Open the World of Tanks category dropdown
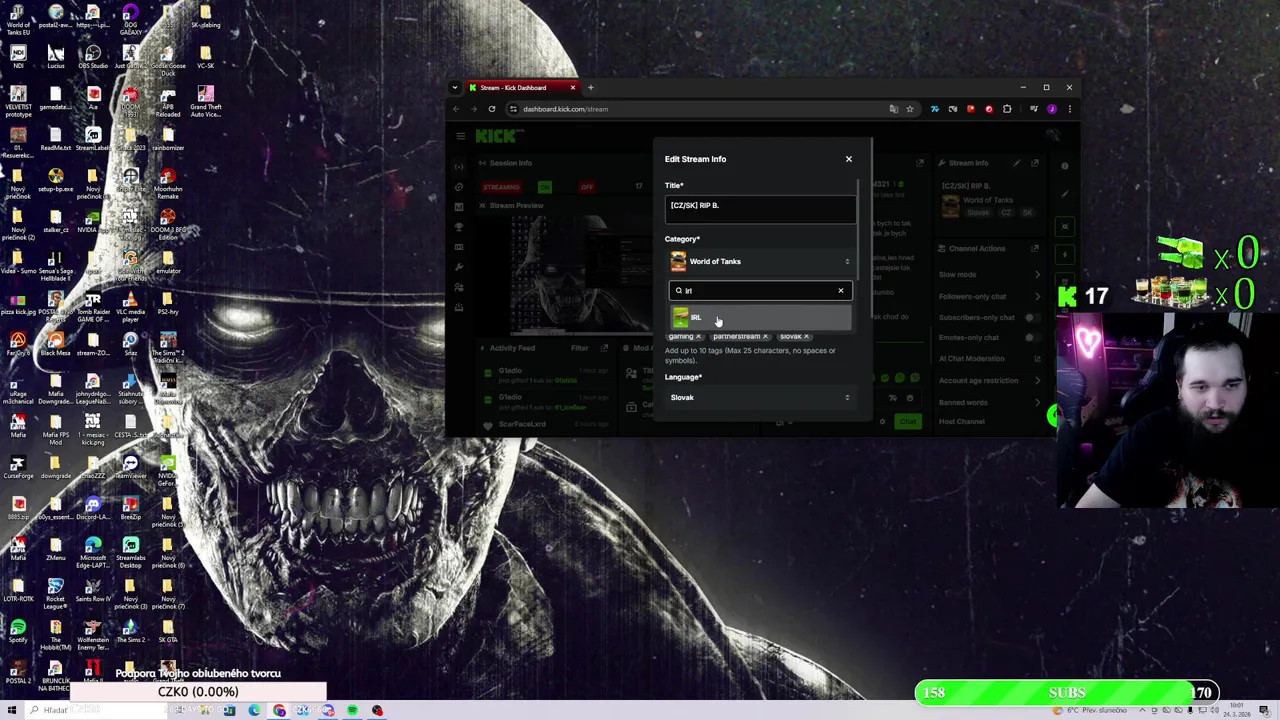Image resolution: width=1280 pixels, height=720 pixels. [760, 262]
